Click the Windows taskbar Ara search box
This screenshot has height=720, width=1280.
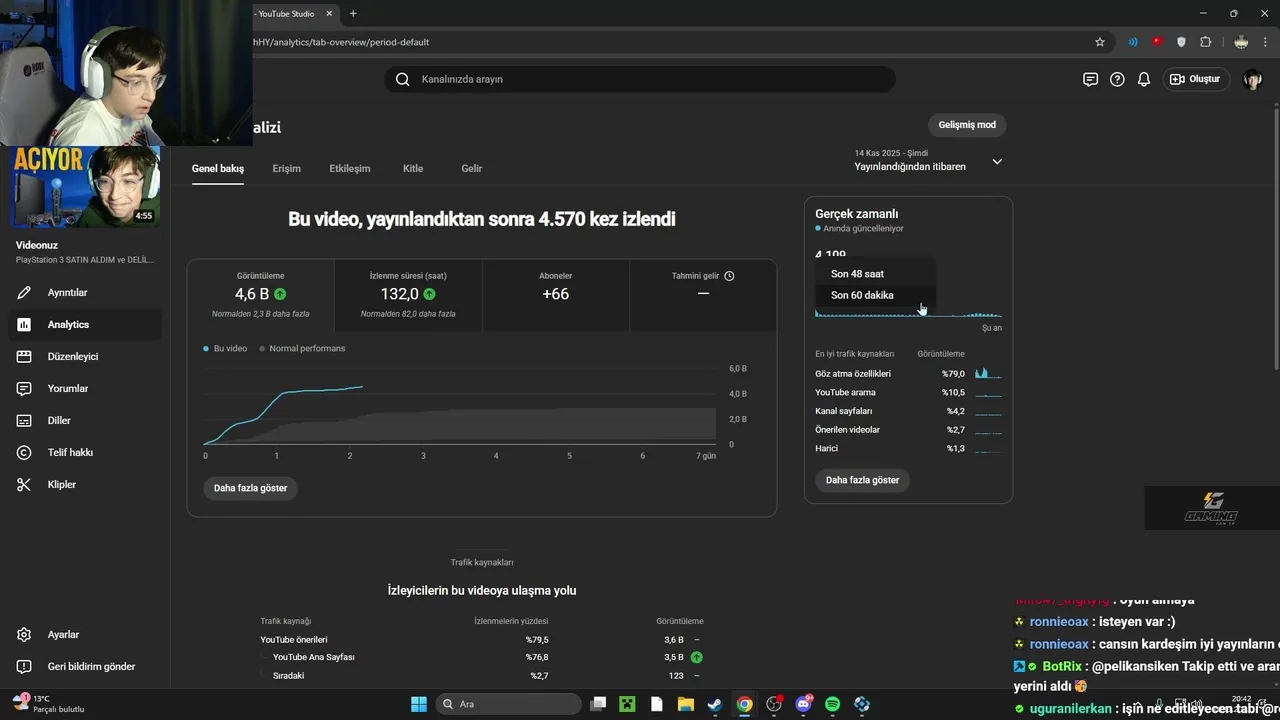click(x=508, y=704)
